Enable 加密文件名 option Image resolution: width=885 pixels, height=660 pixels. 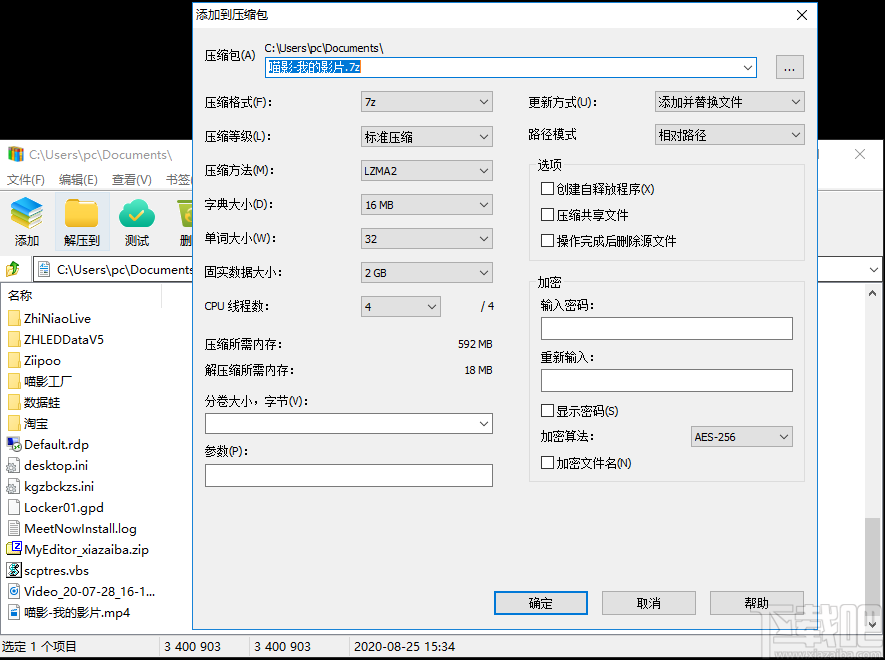pyautogui.click(x=548, y=463)
